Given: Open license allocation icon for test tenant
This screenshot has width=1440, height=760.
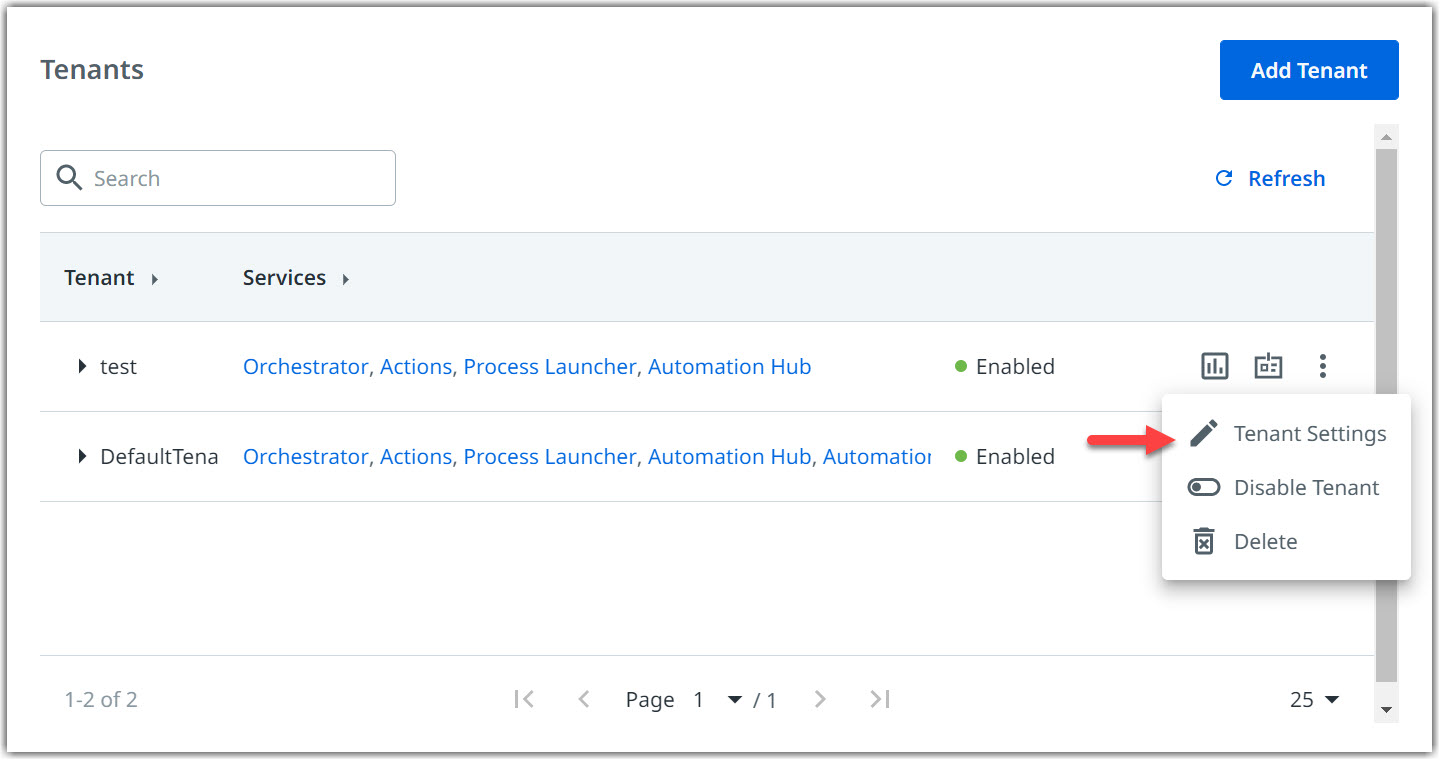Looking at the screenshot, I should 1268,366.
